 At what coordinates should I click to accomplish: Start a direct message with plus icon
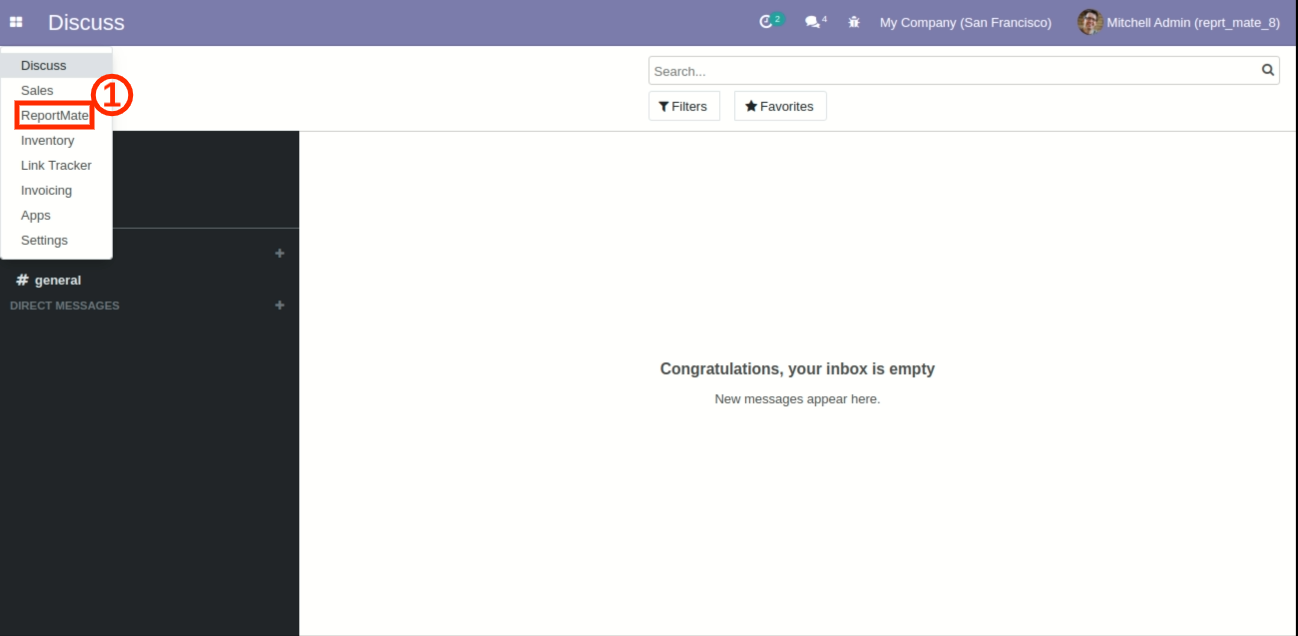[280, 305]
